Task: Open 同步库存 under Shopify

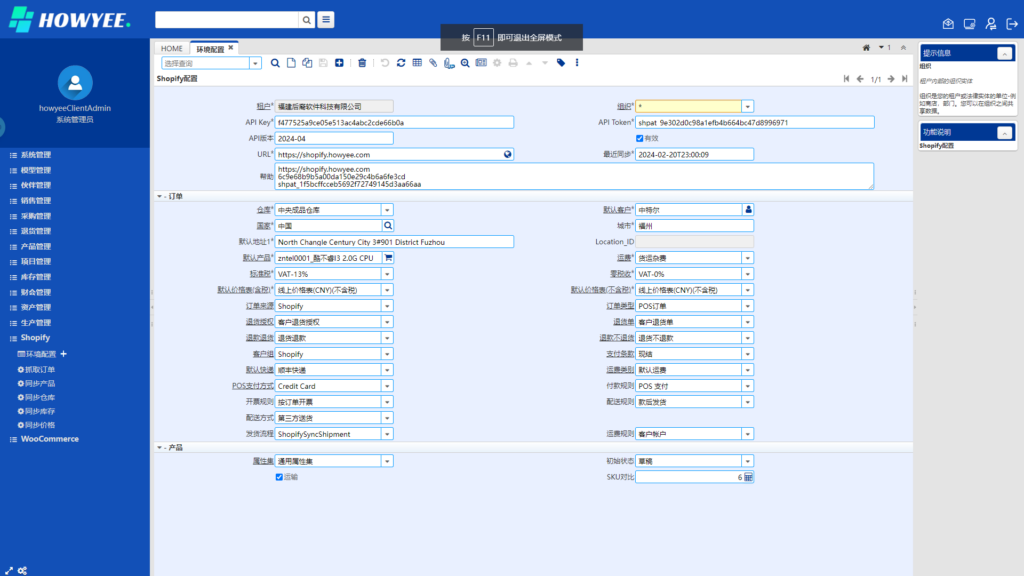Action: pos(37,411)
